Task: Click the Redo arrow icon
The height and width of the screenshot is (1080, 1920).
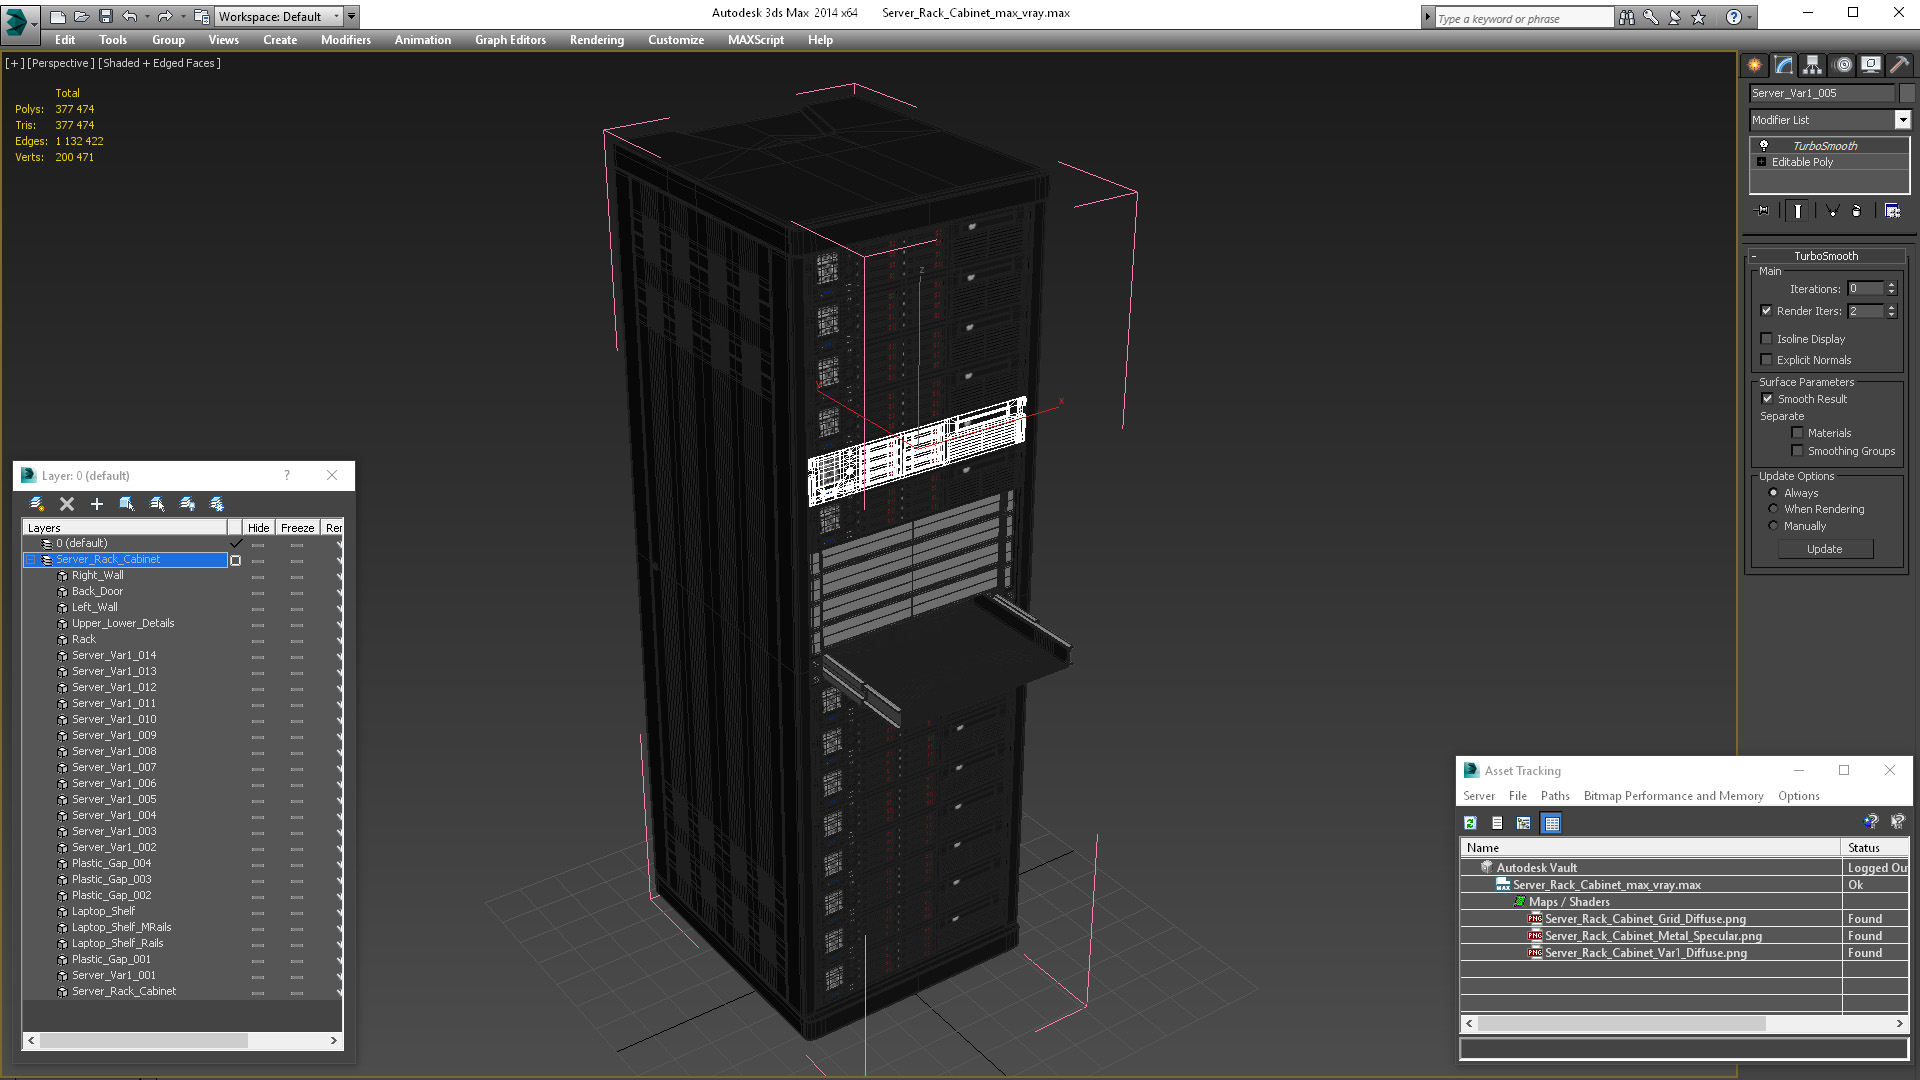Action: tap(165, 16)
